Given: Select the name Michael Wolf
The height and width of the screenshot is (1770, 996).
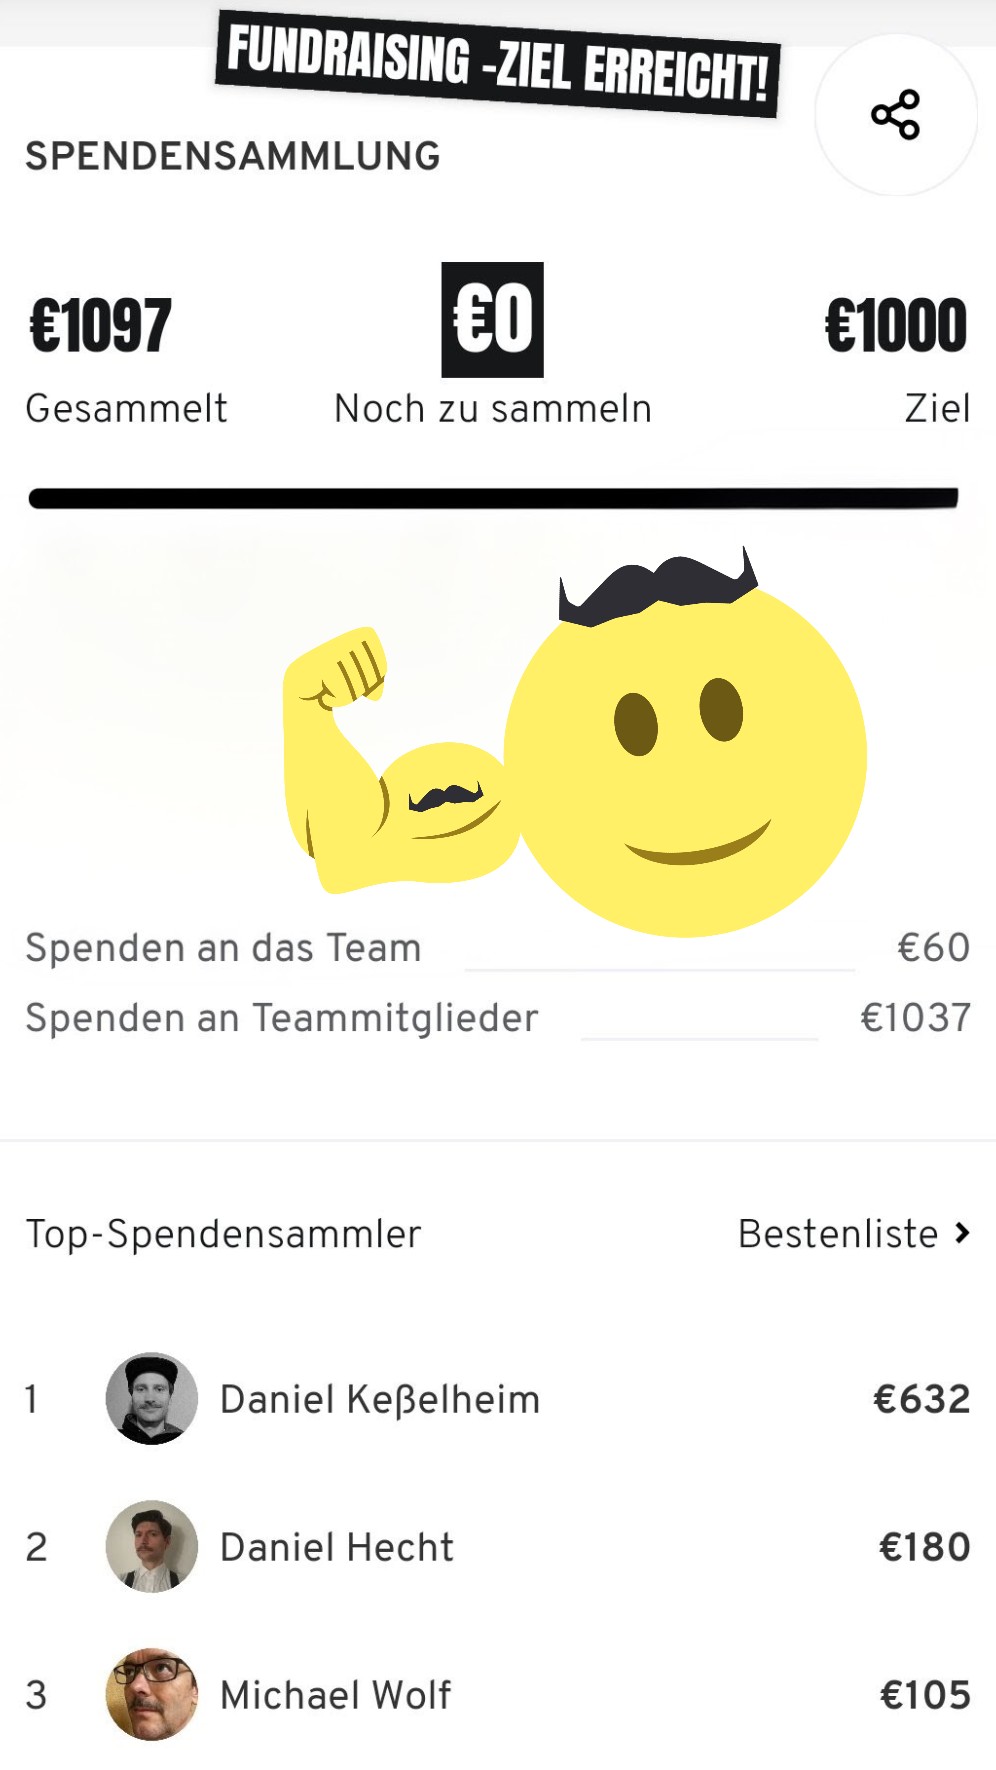Looking at the screenshot, I should pos(336,1695).
